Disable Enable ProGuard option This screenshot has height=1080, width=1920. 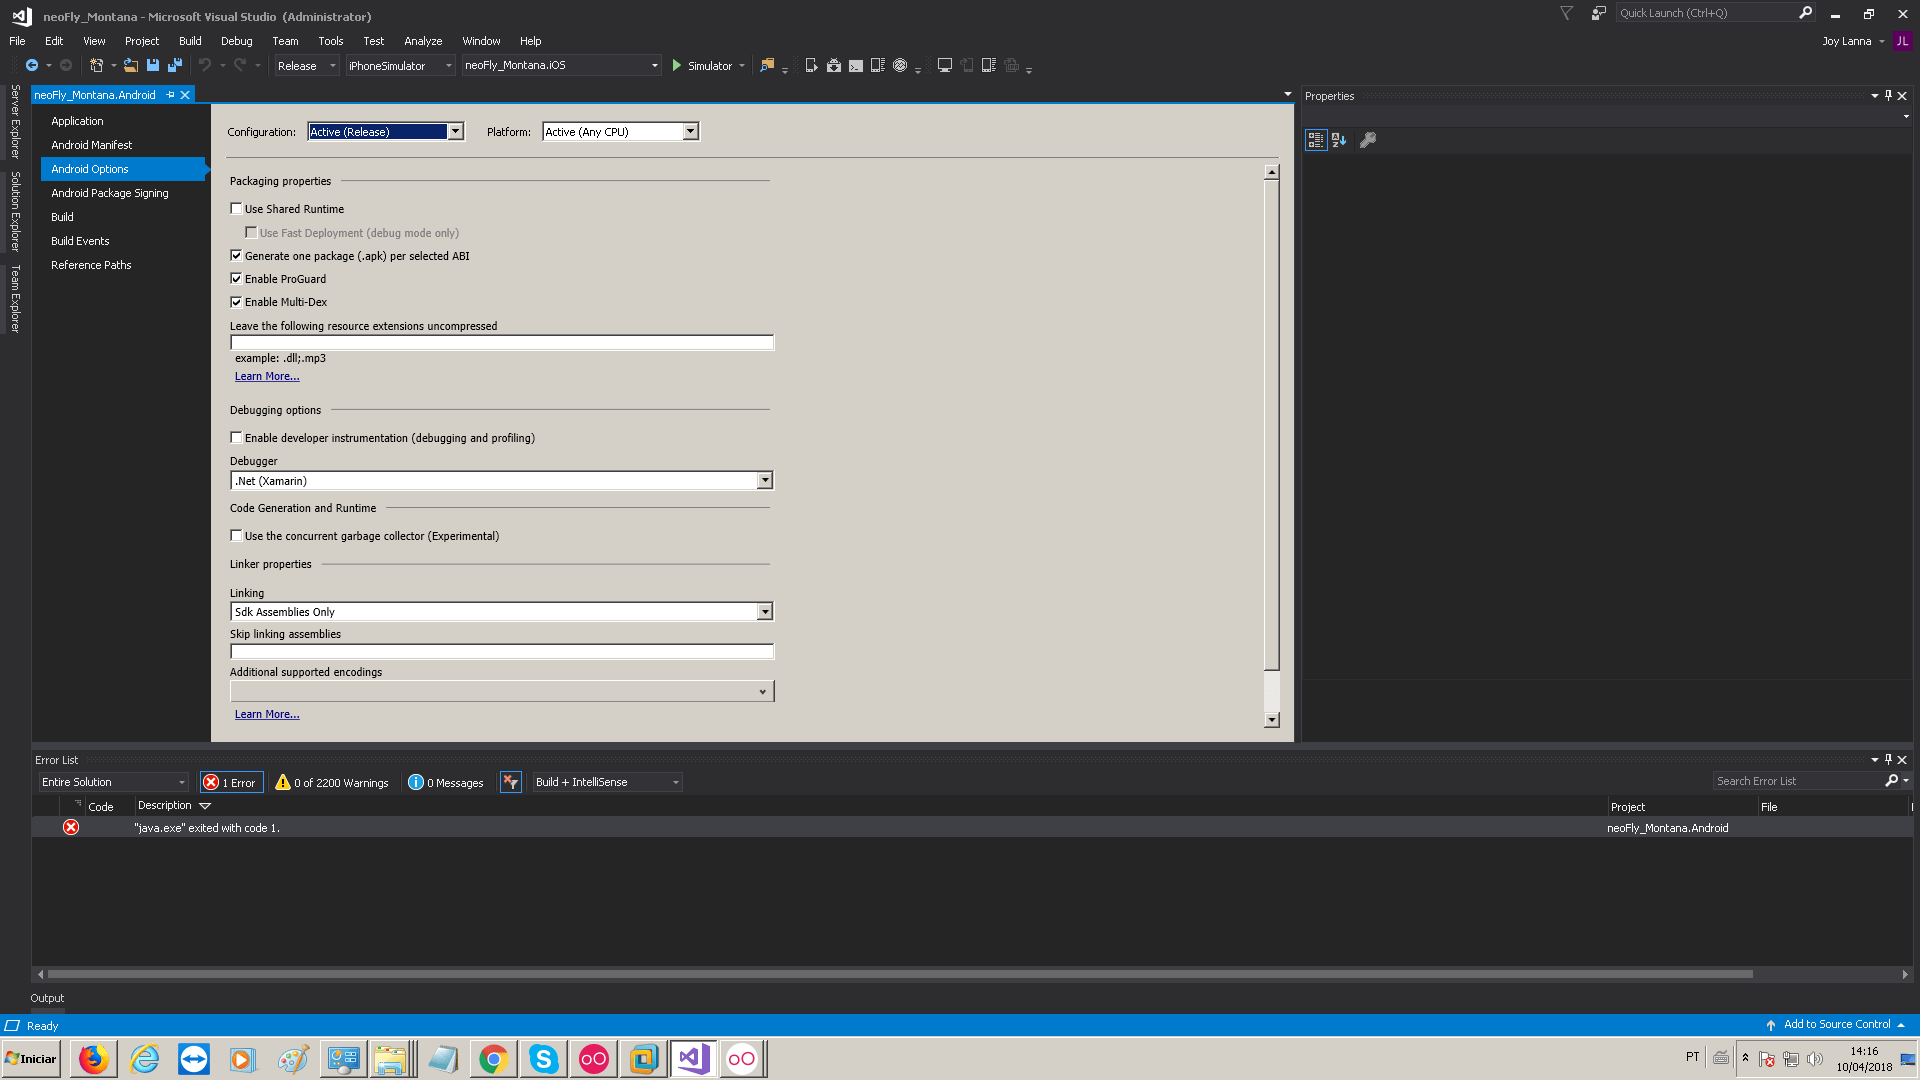(x=236, y=278)
